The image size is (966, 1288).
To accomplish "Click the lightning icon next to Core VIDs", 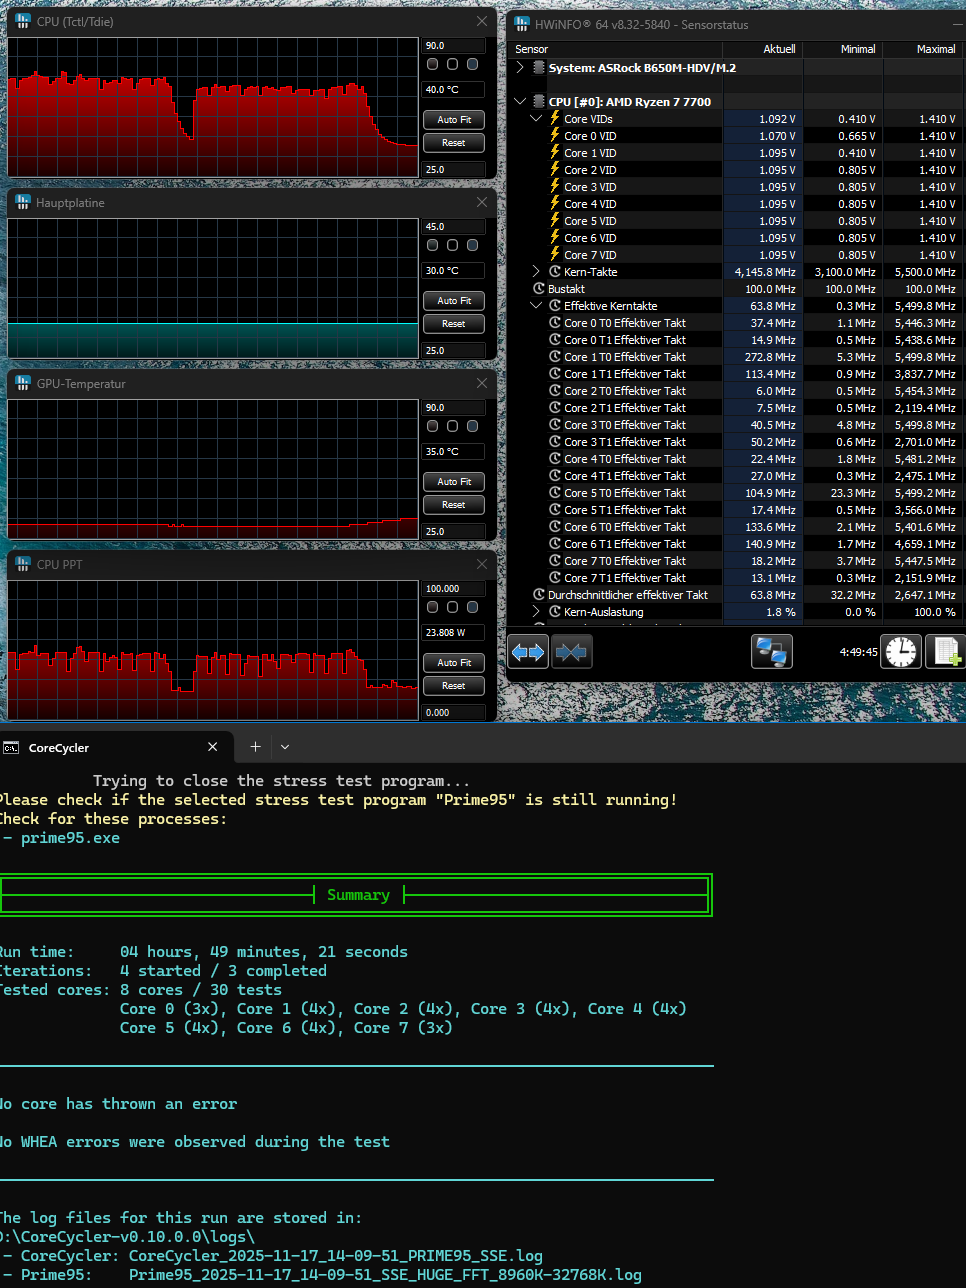I will click(555, 118).
